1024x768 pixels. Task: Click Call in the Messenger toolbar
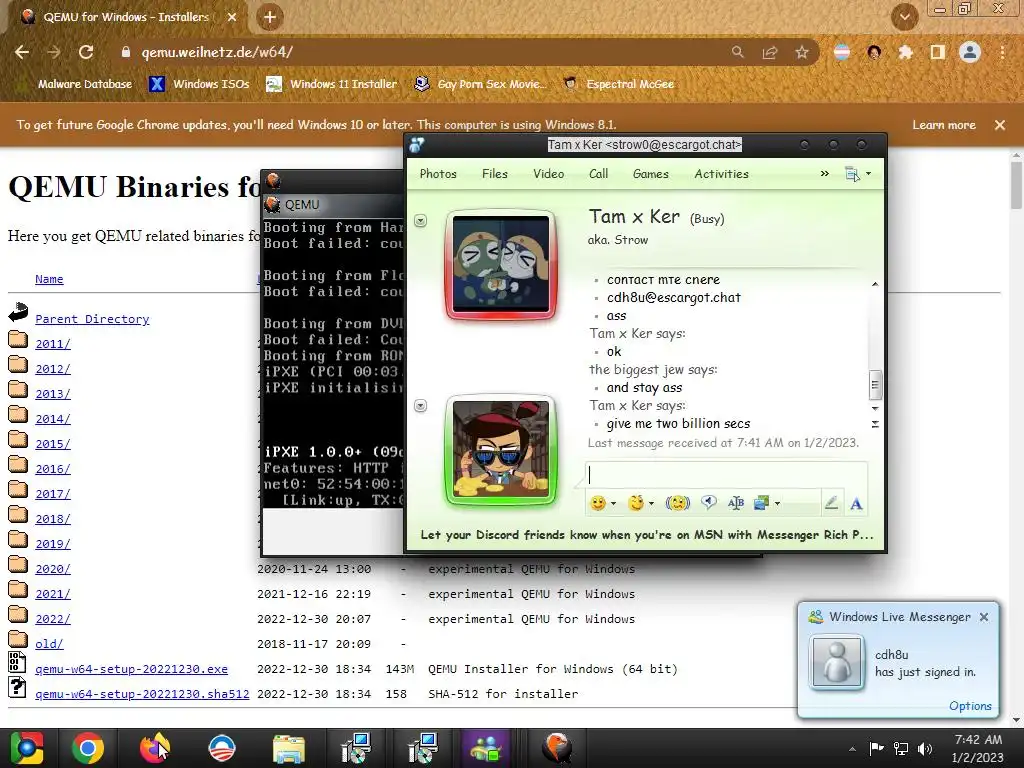pyautogui.click(x=598, y=174)
